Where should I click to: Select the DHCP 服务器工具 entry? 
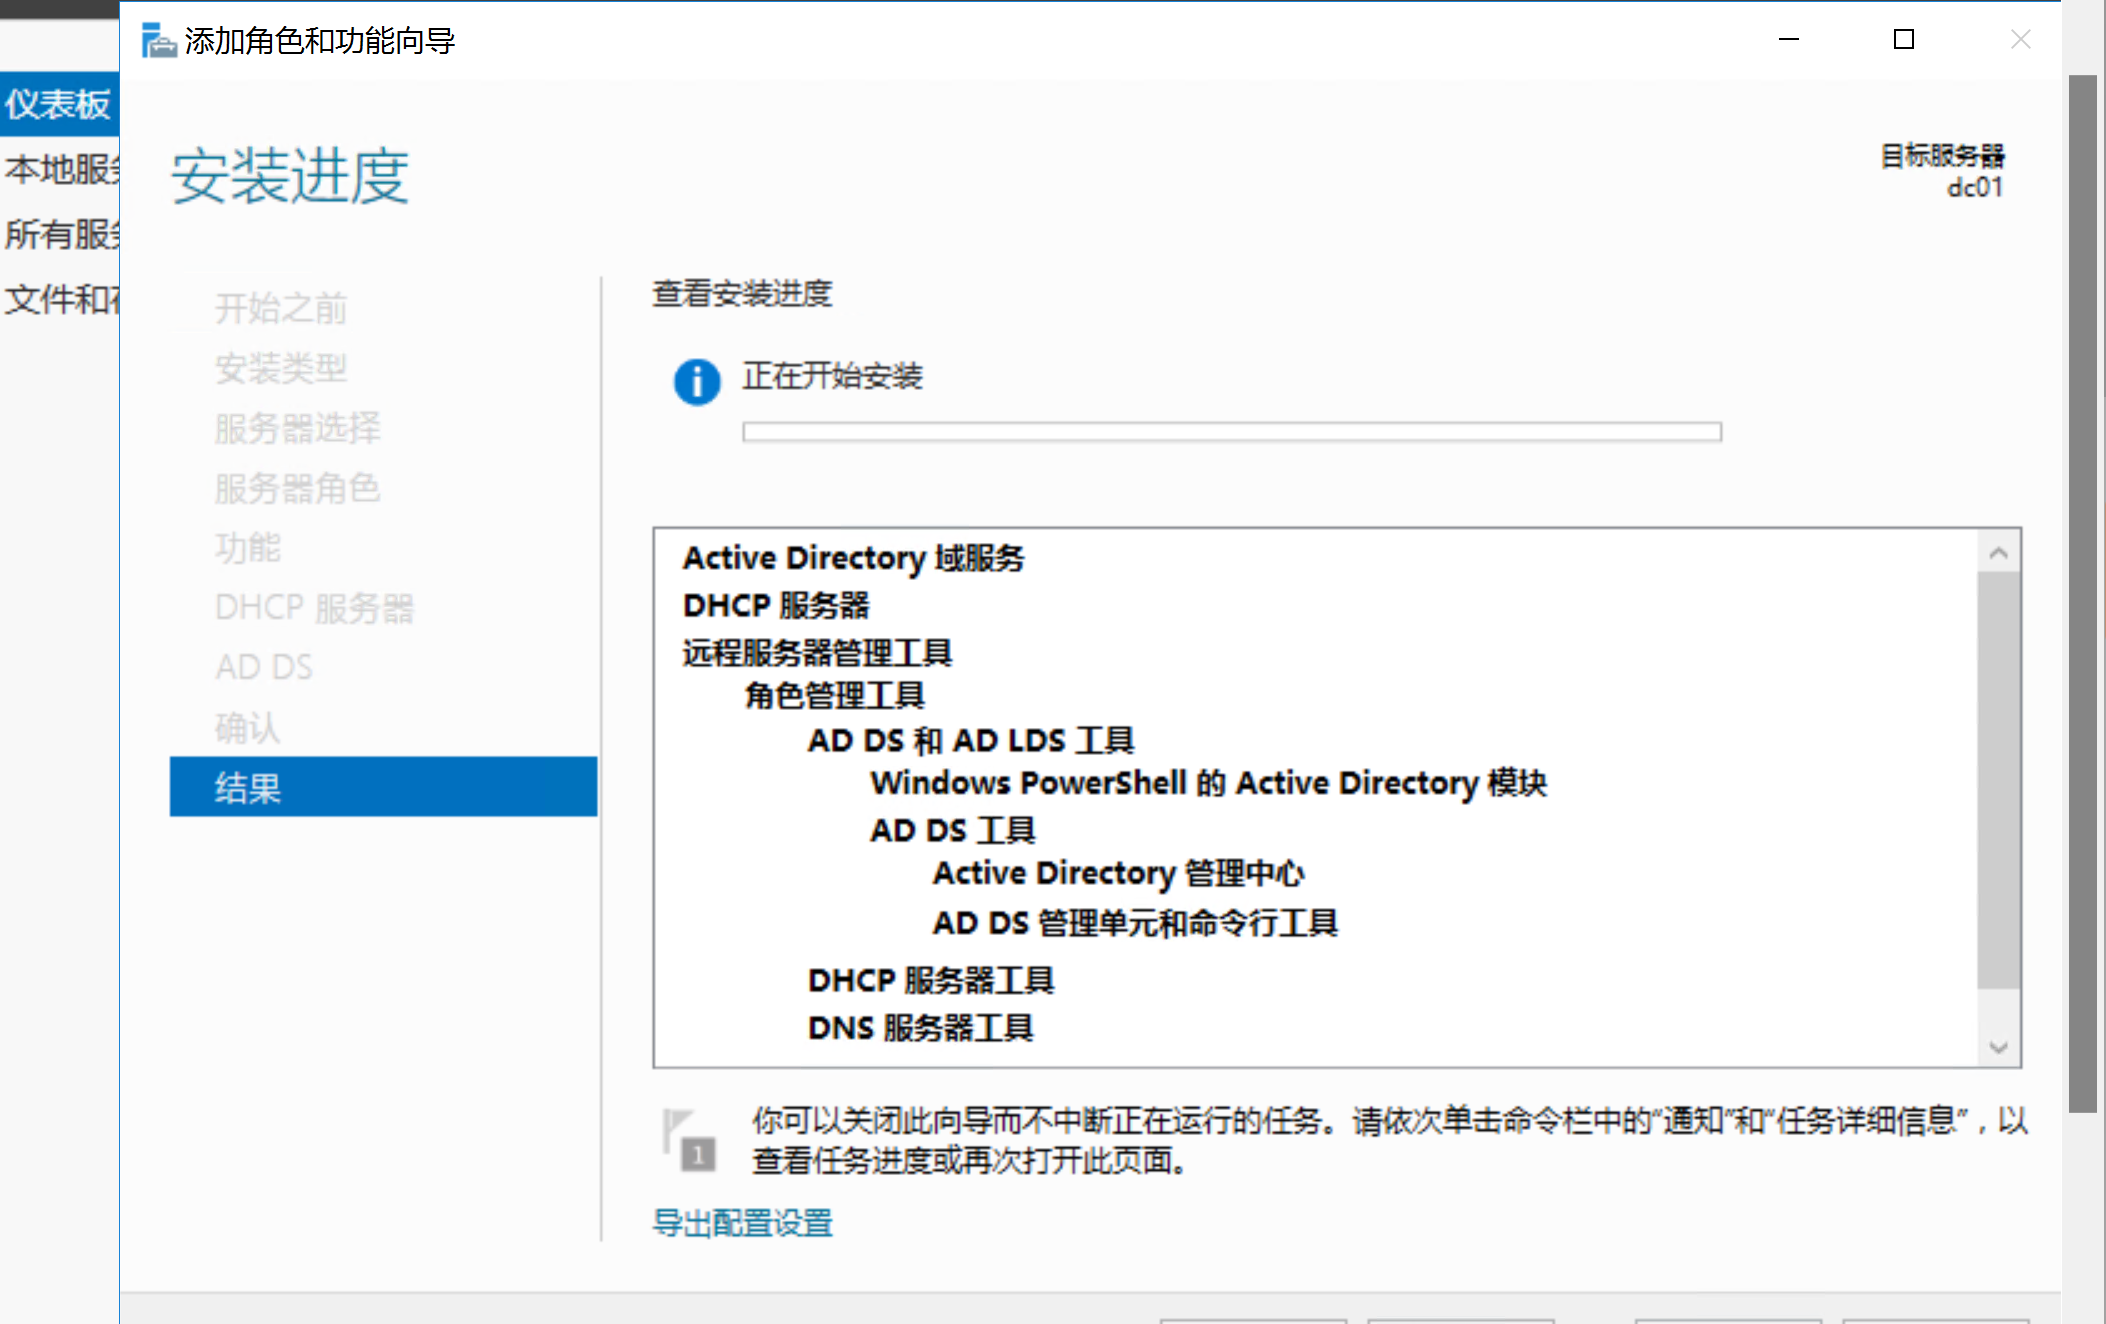click(x=931, y=980)
